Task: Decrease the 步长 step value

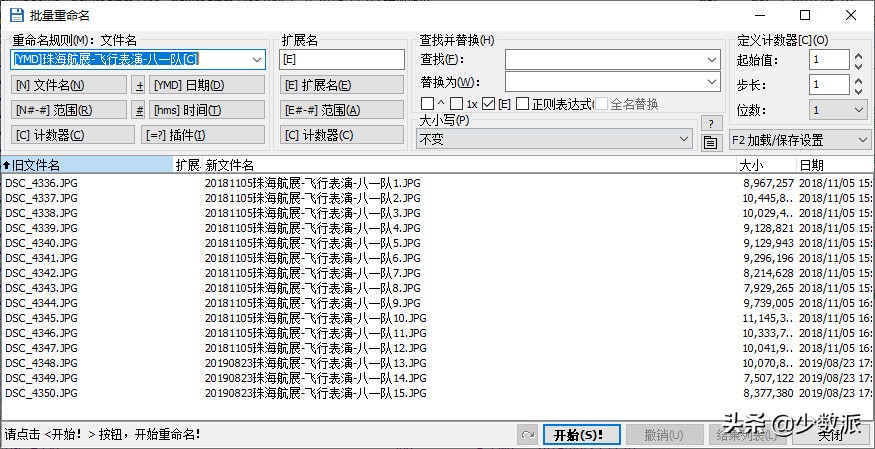Action: (x=858, y=91)
